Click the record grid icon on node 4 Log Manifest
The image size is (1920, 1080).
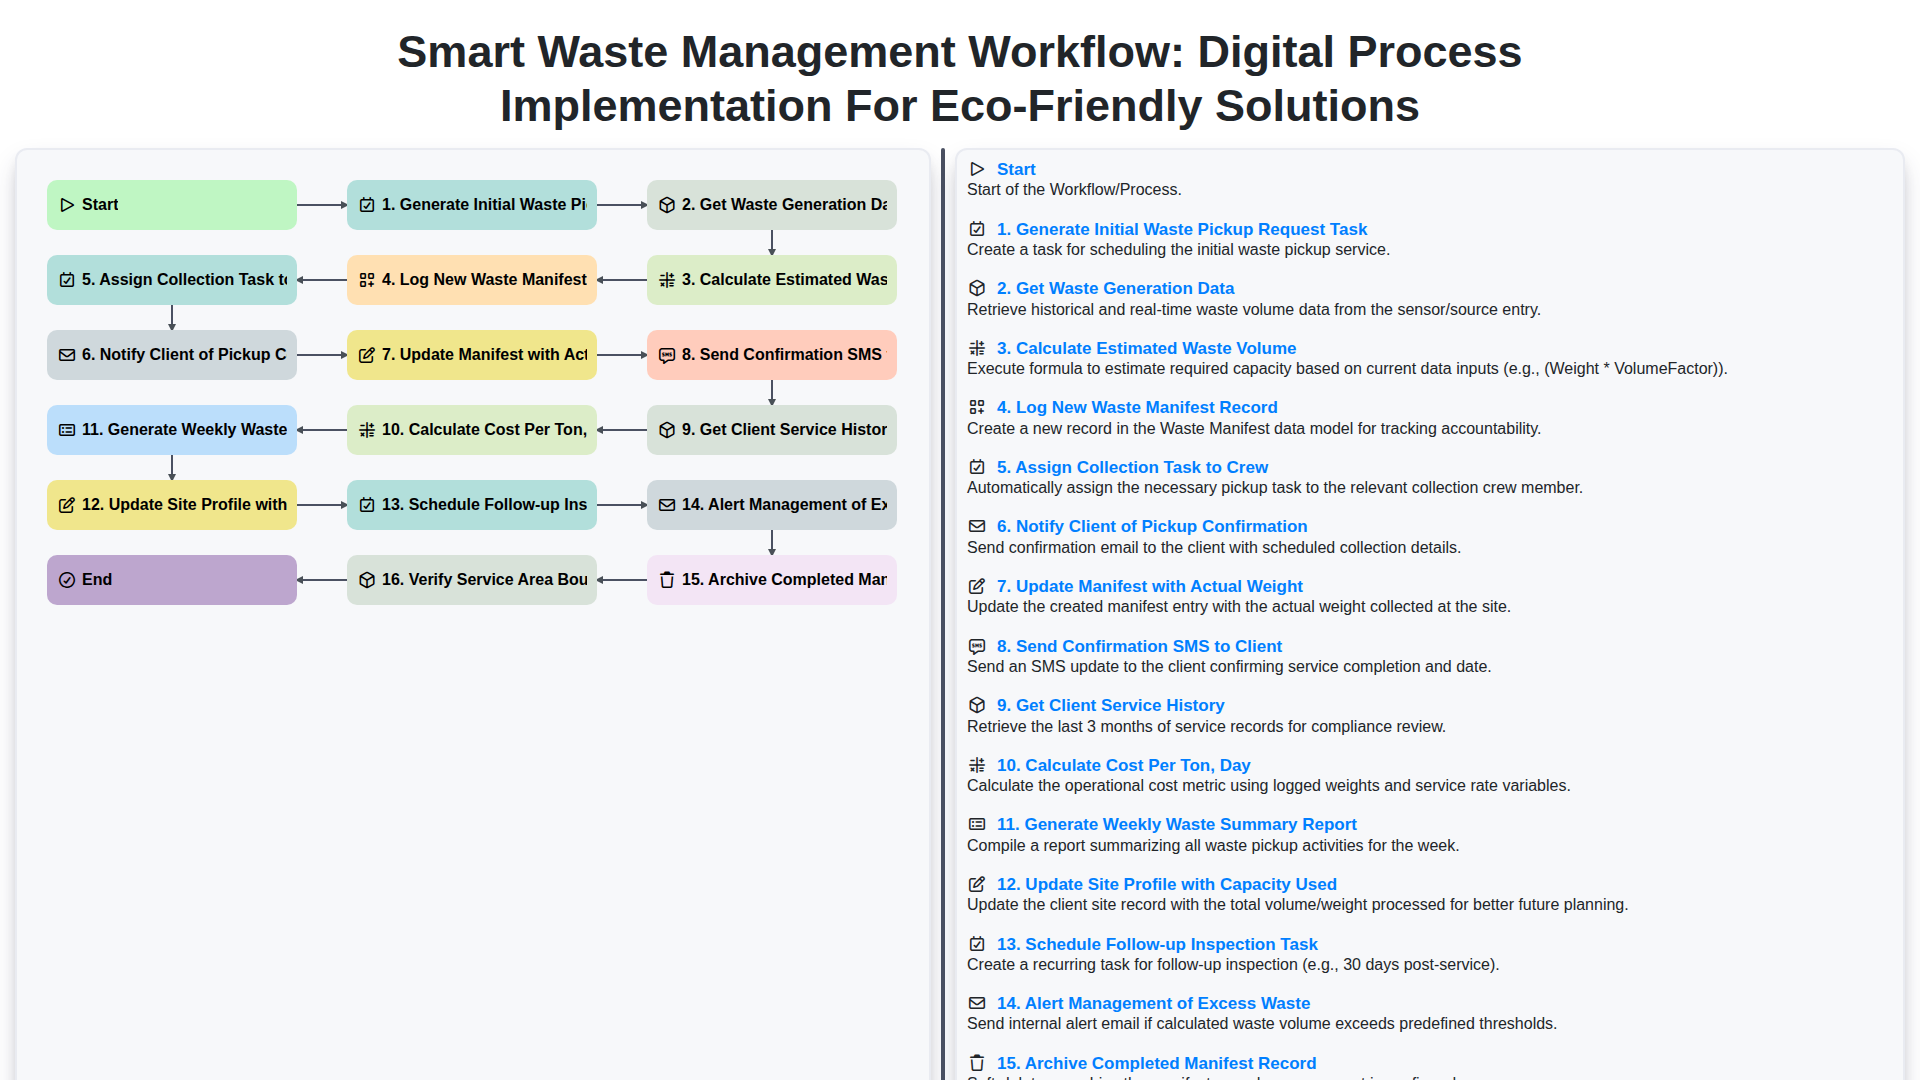click(367, 280)
